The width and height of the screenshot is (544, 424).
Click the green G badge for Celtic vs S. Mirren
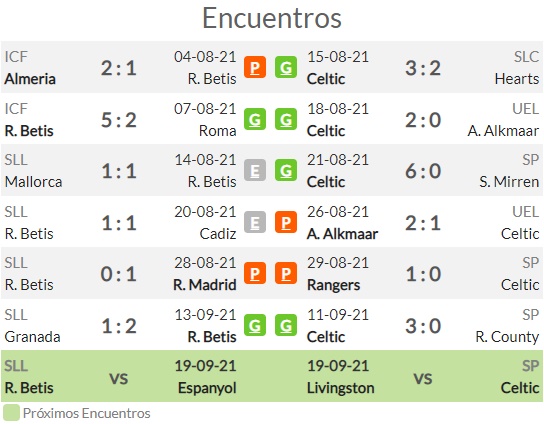[286, 170]
